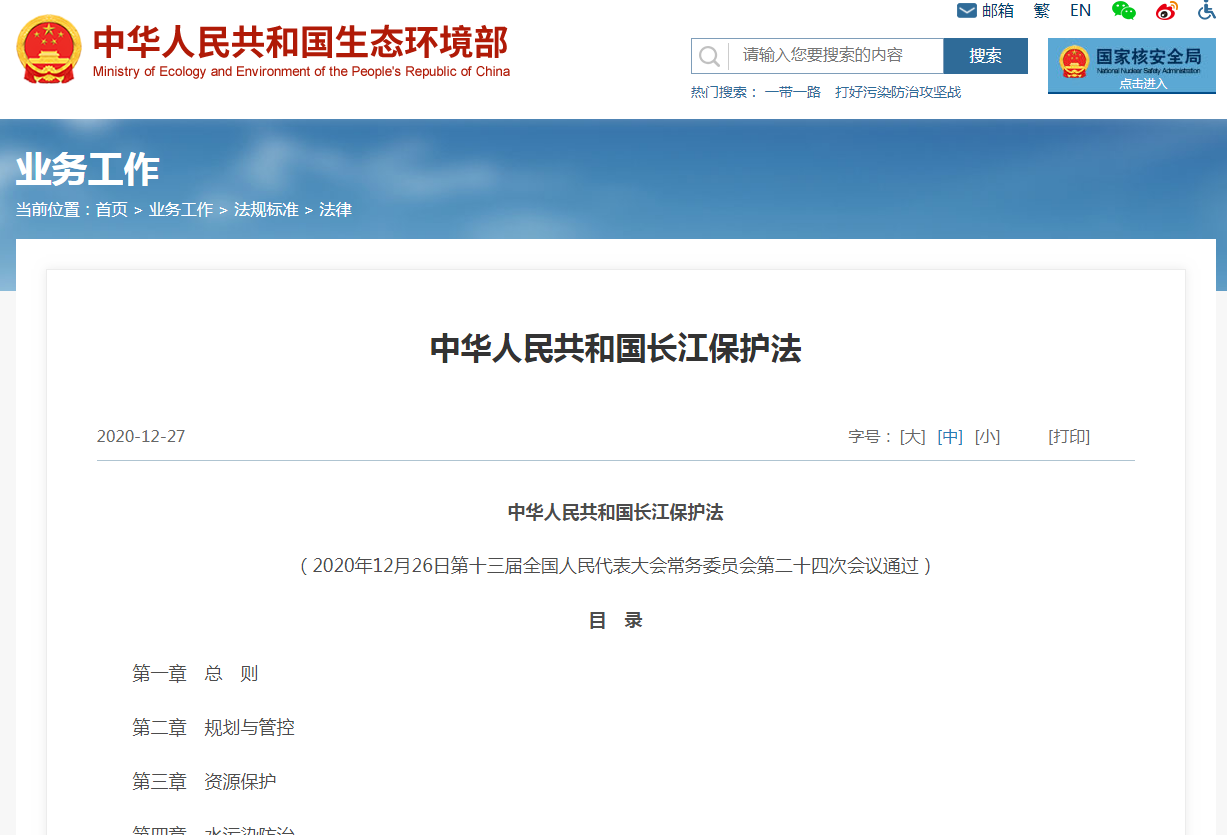The image size is (1227, 835).
Task: Click the WeChat icon in the top bar
Action: [1124, 11]
